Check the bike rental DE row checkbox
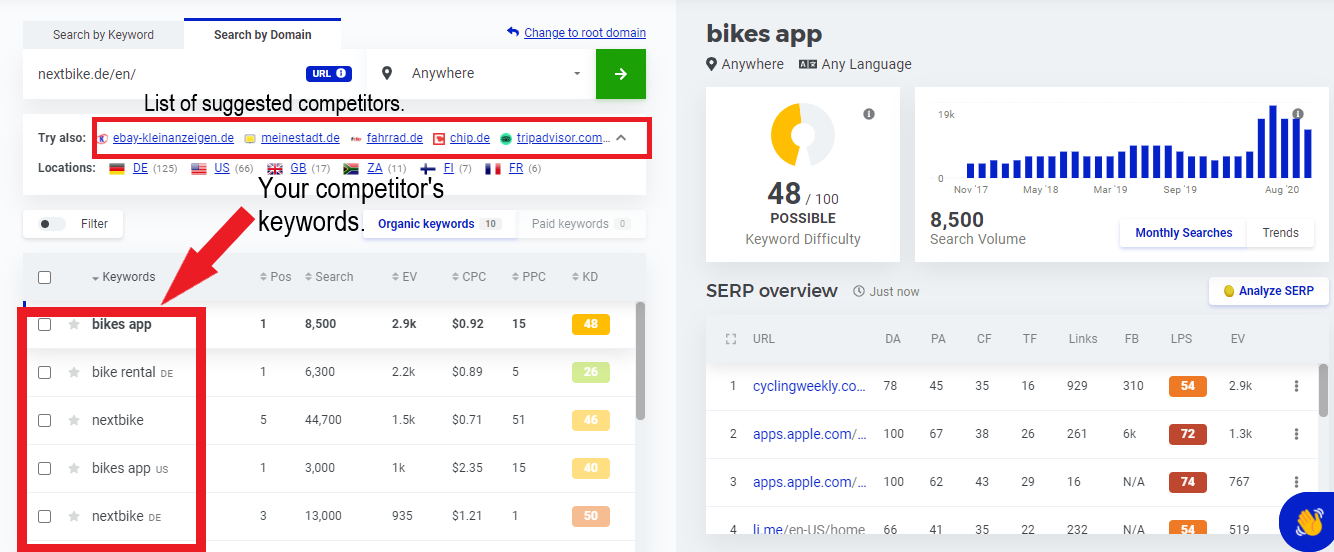1334x552 pixels. click(44, 372)
